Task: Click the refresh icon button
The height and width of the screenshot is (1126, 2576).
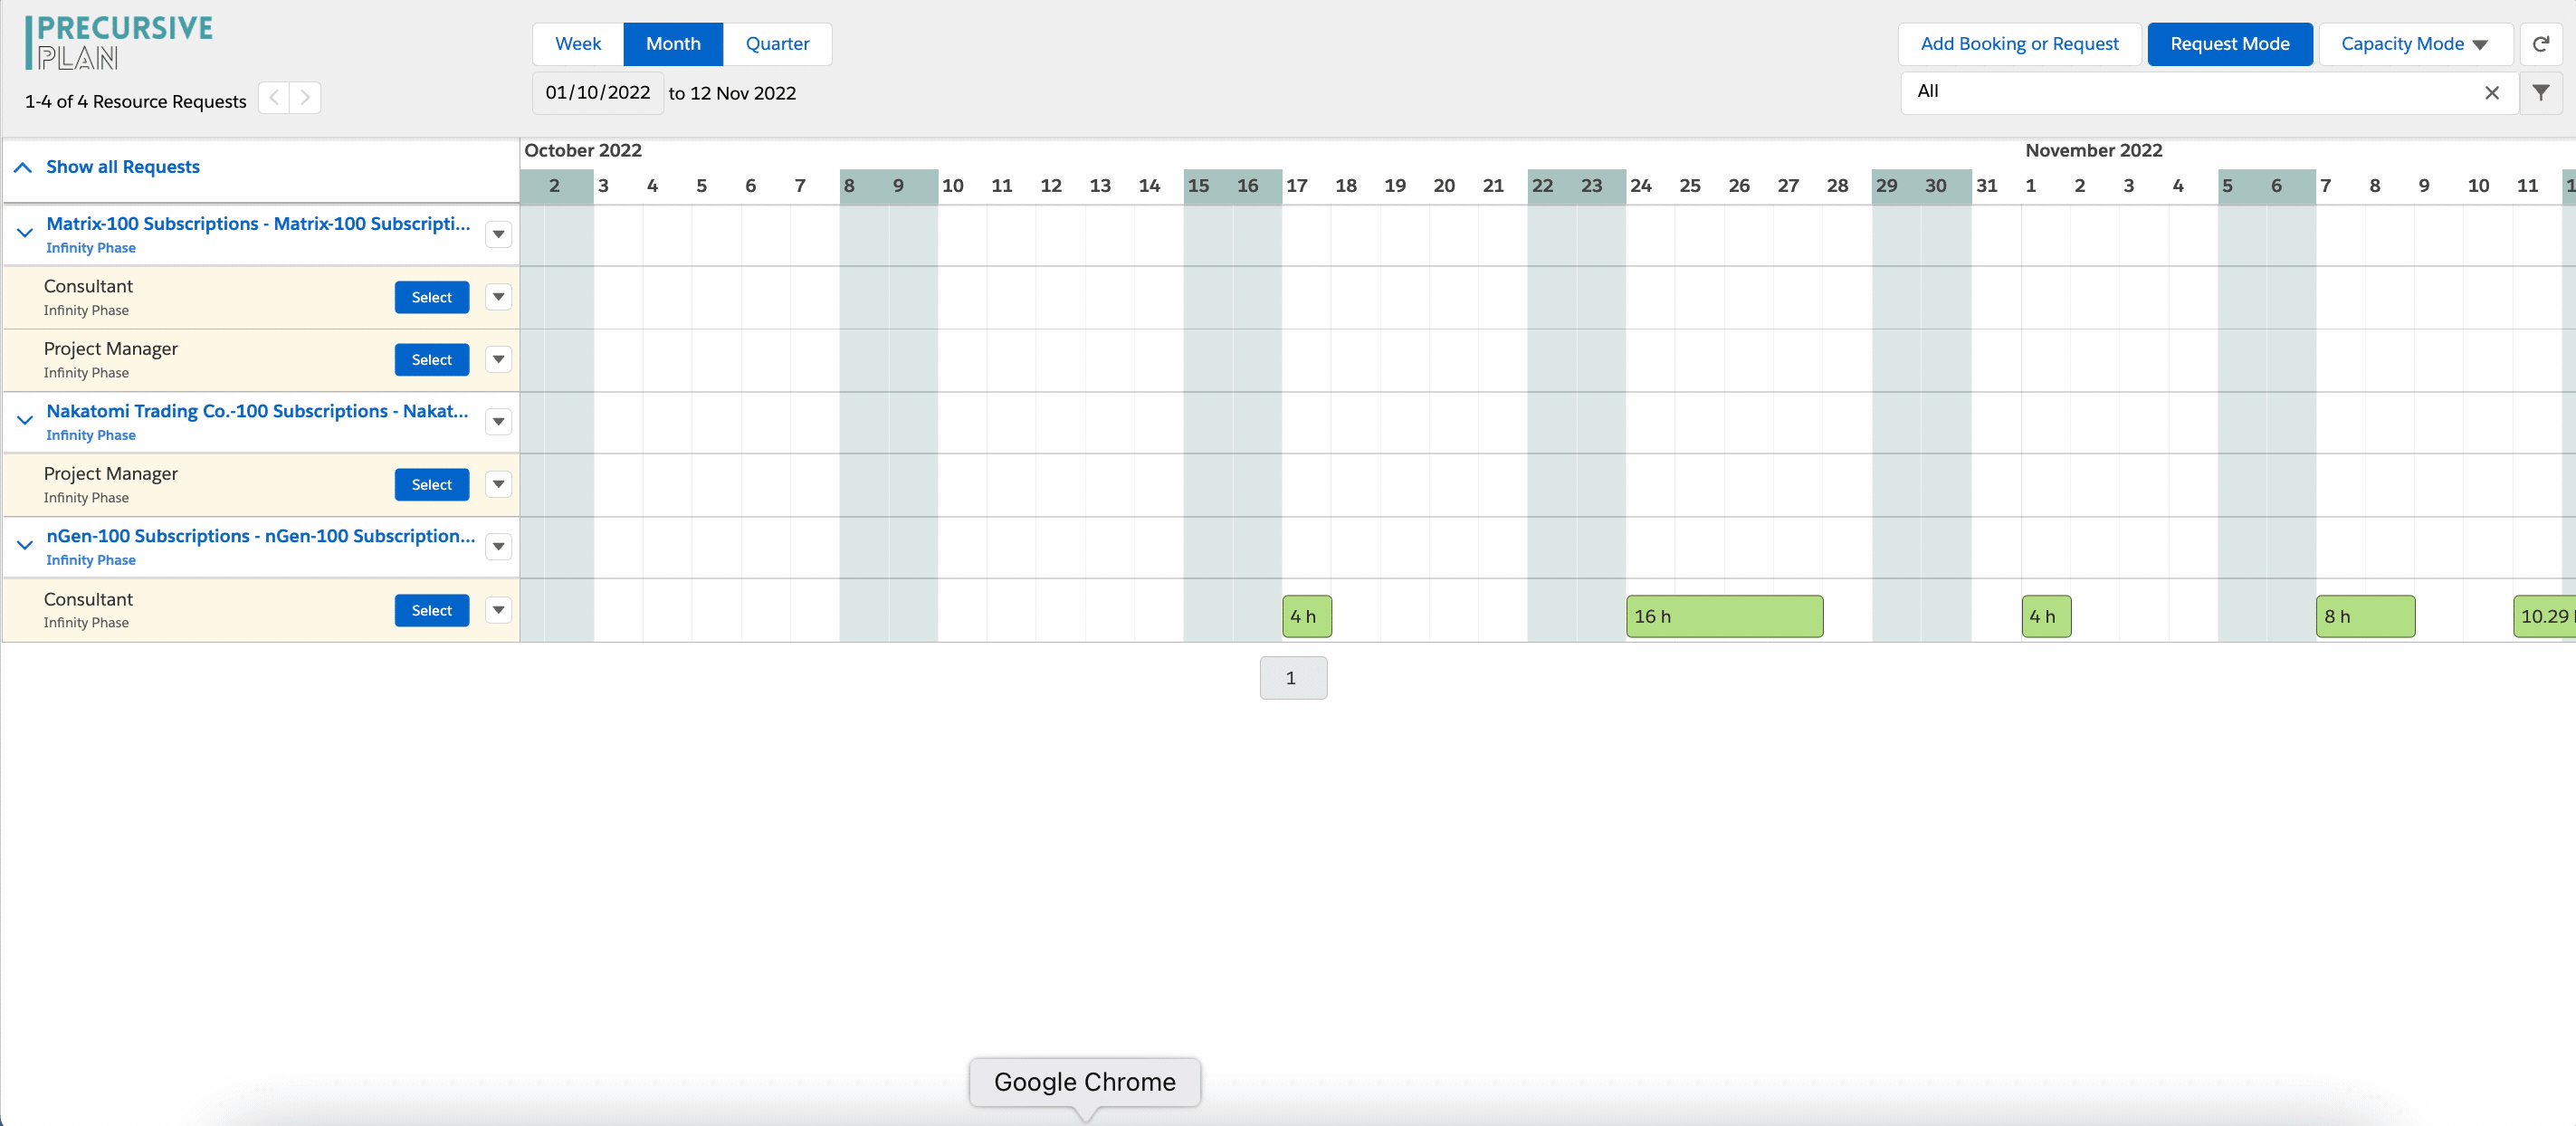Action: pyautogui.click(x=2540, y=44)
